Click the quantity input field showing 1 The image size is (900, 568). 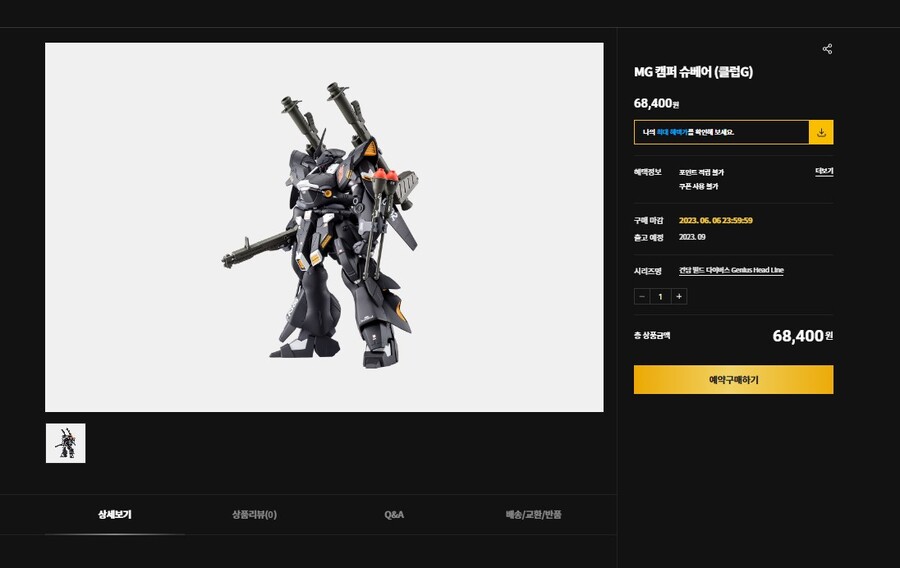(660, 296)
